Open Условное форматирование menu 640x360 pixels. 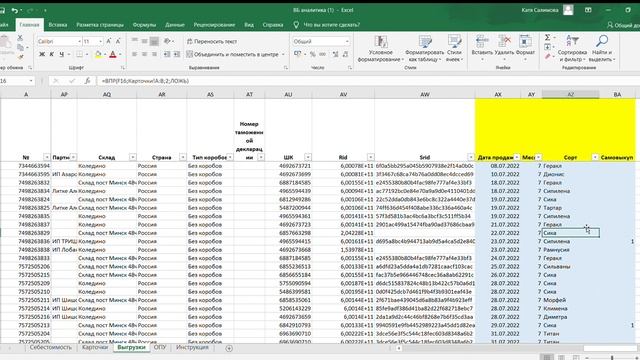coord(380,49)
